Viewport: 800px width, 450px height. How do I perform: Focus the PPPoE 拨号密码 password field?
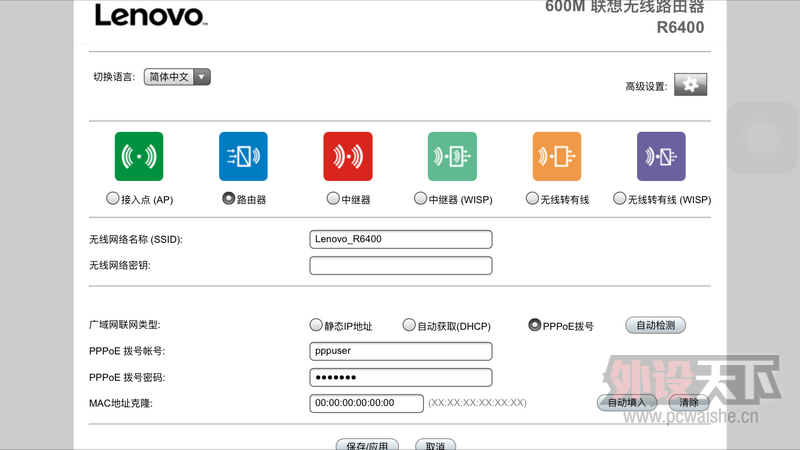401,378
